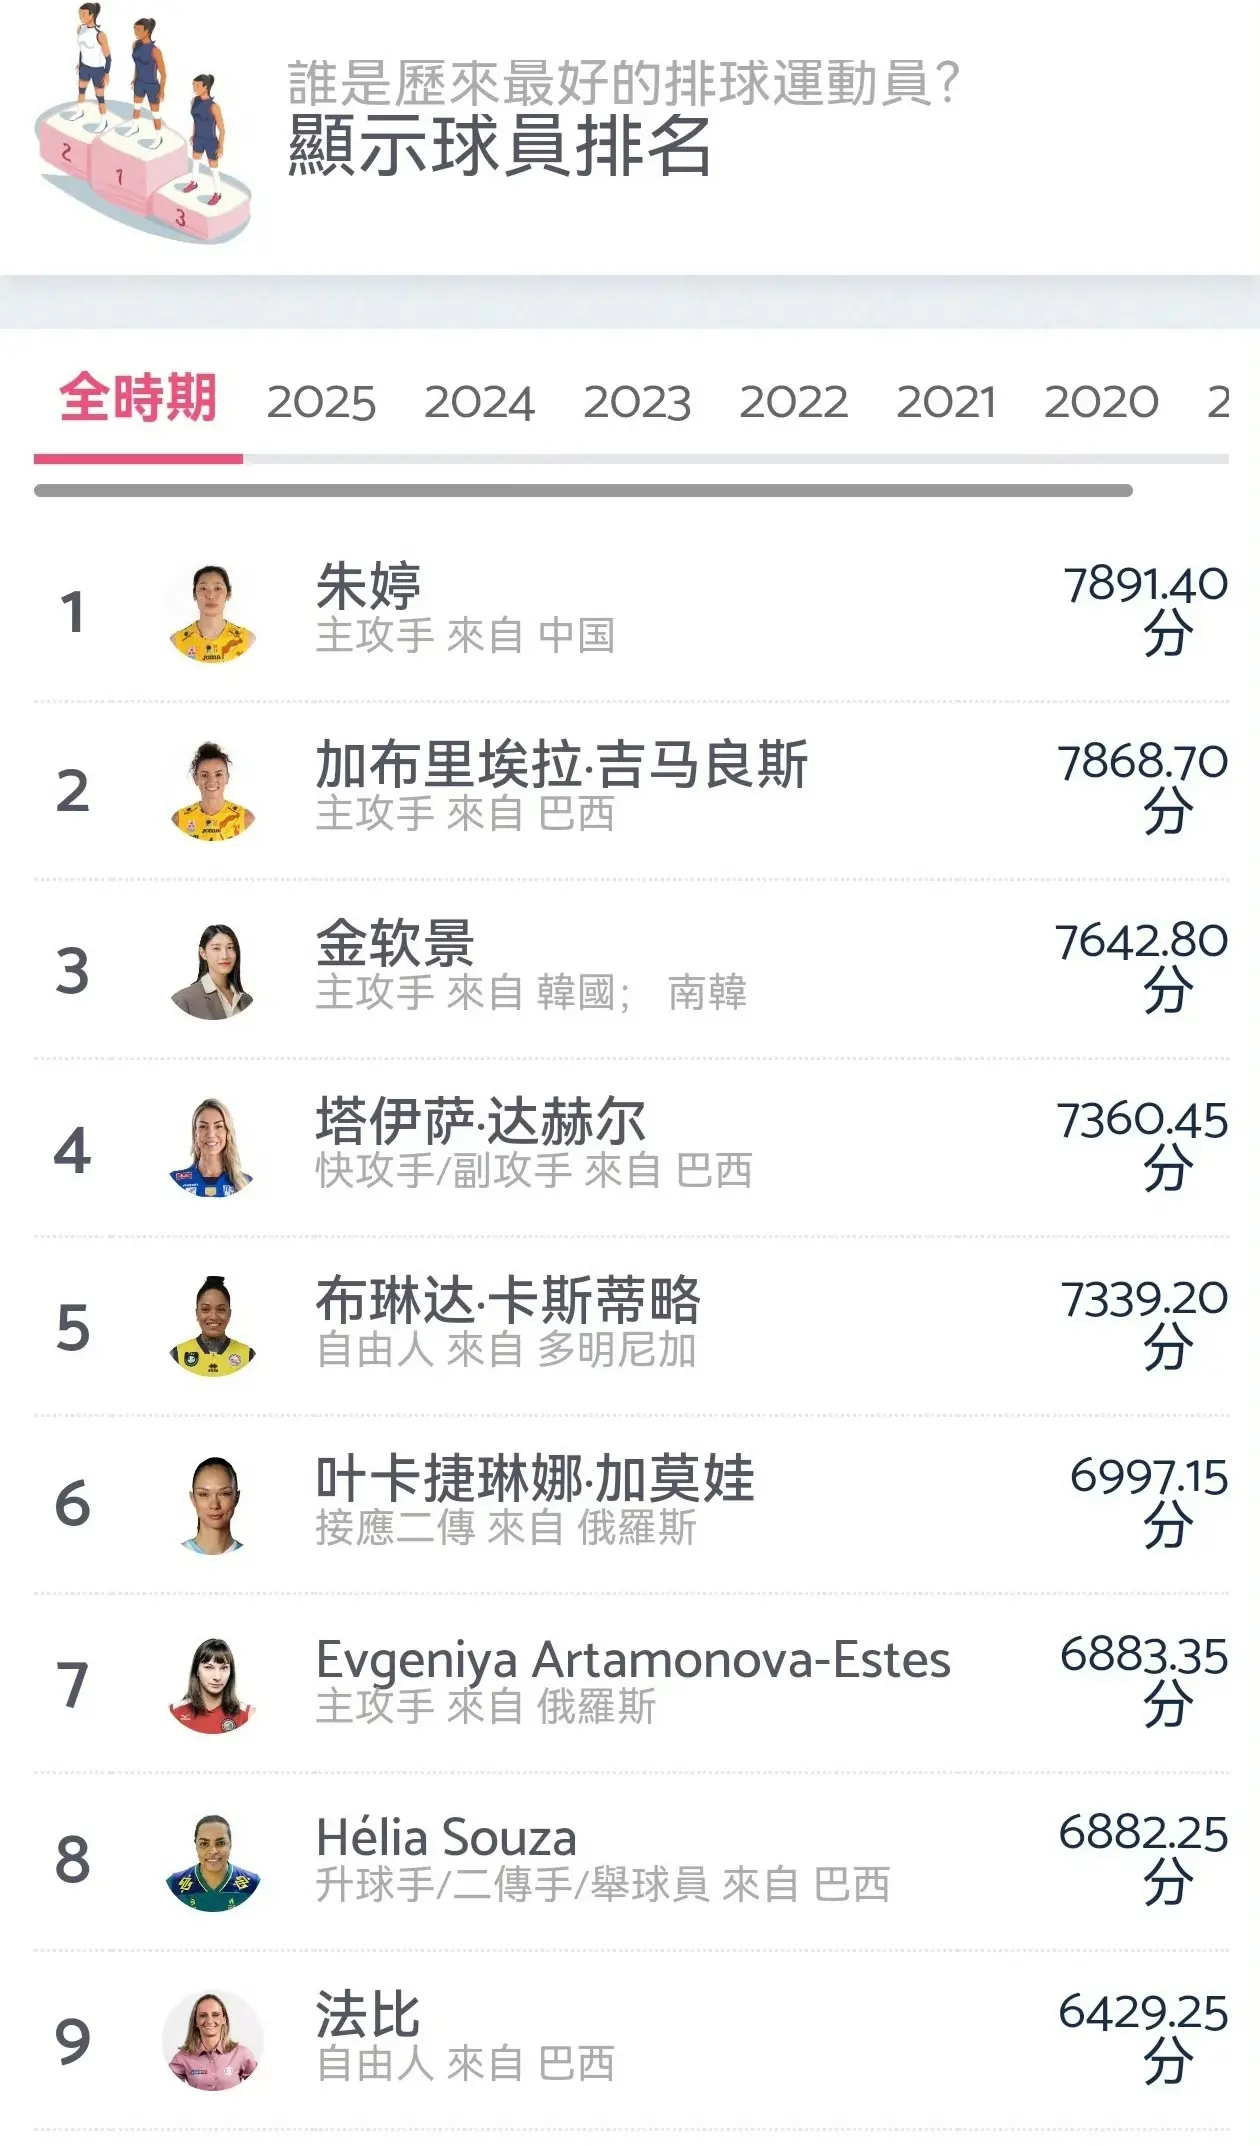Screen dimensions: 1260x2146
Task: Switch to the 2021 tab
Action: (946, 403)
